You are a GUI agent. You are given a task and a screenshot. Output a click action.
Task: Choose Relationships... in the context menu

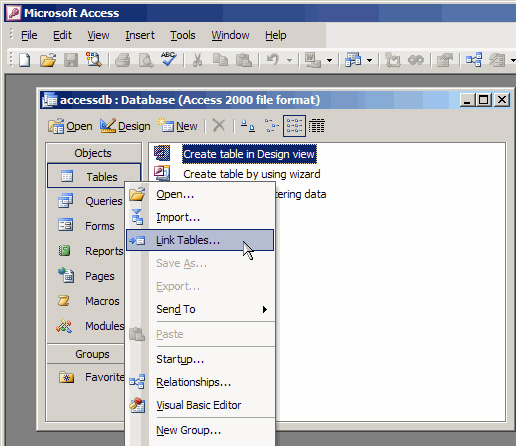(x=200, y=382)
